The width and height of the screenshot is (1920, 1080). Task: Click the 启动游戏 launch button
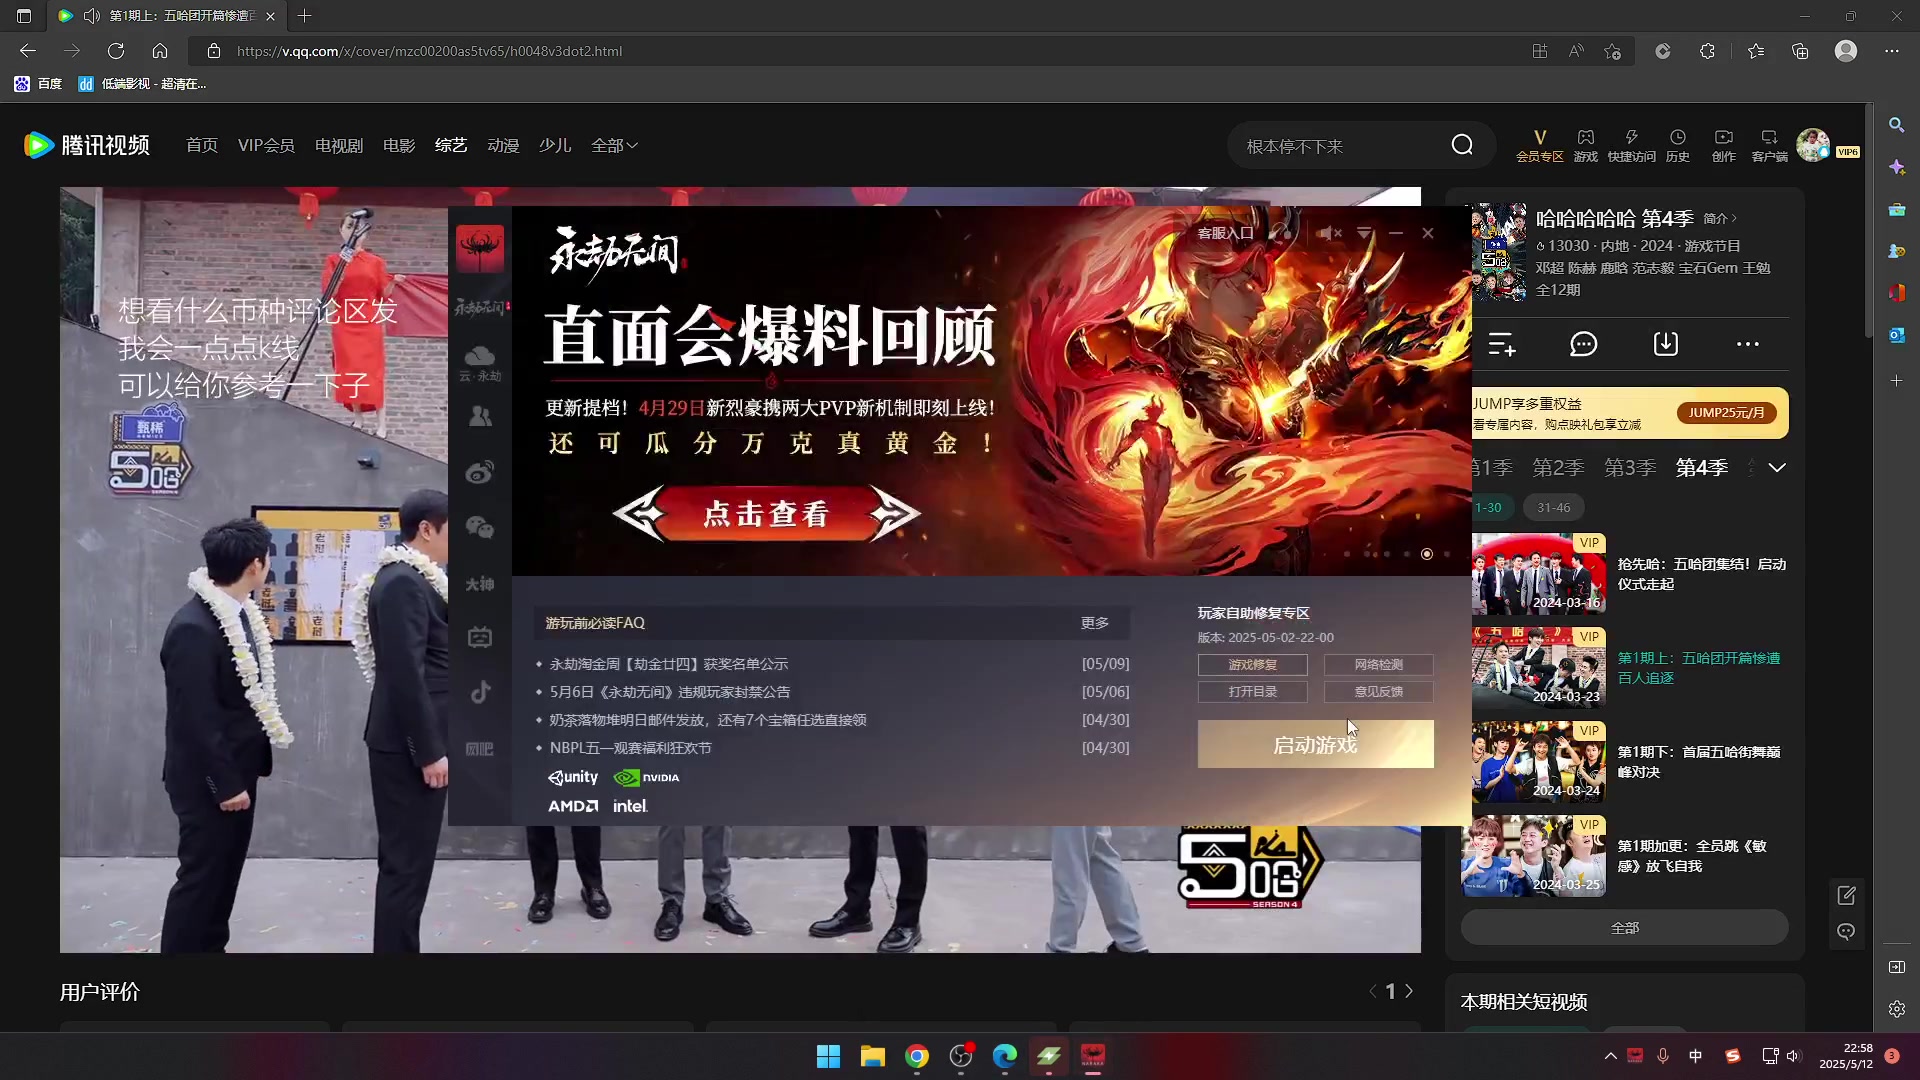pos(1315,745)
